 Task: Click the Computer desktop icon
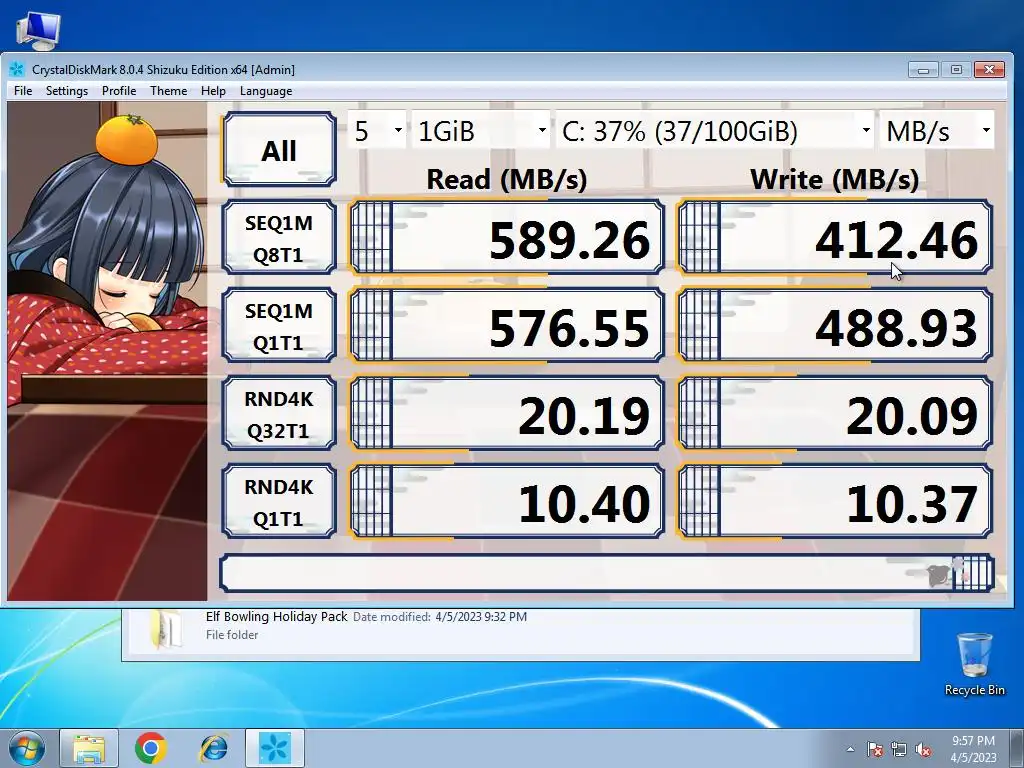click(38, 31)
